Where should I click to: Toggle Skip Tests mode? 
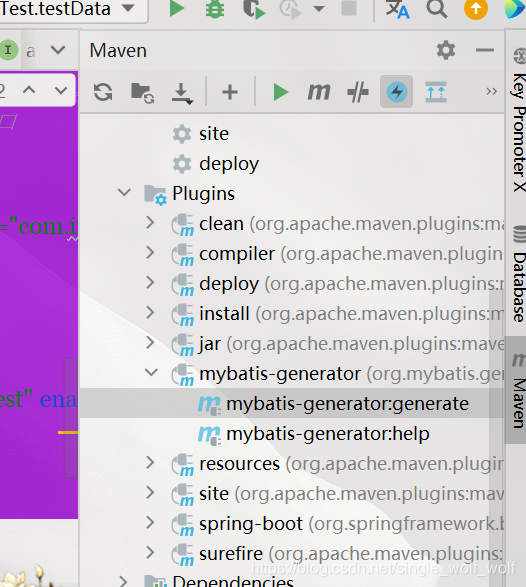[x=358, y=92]
